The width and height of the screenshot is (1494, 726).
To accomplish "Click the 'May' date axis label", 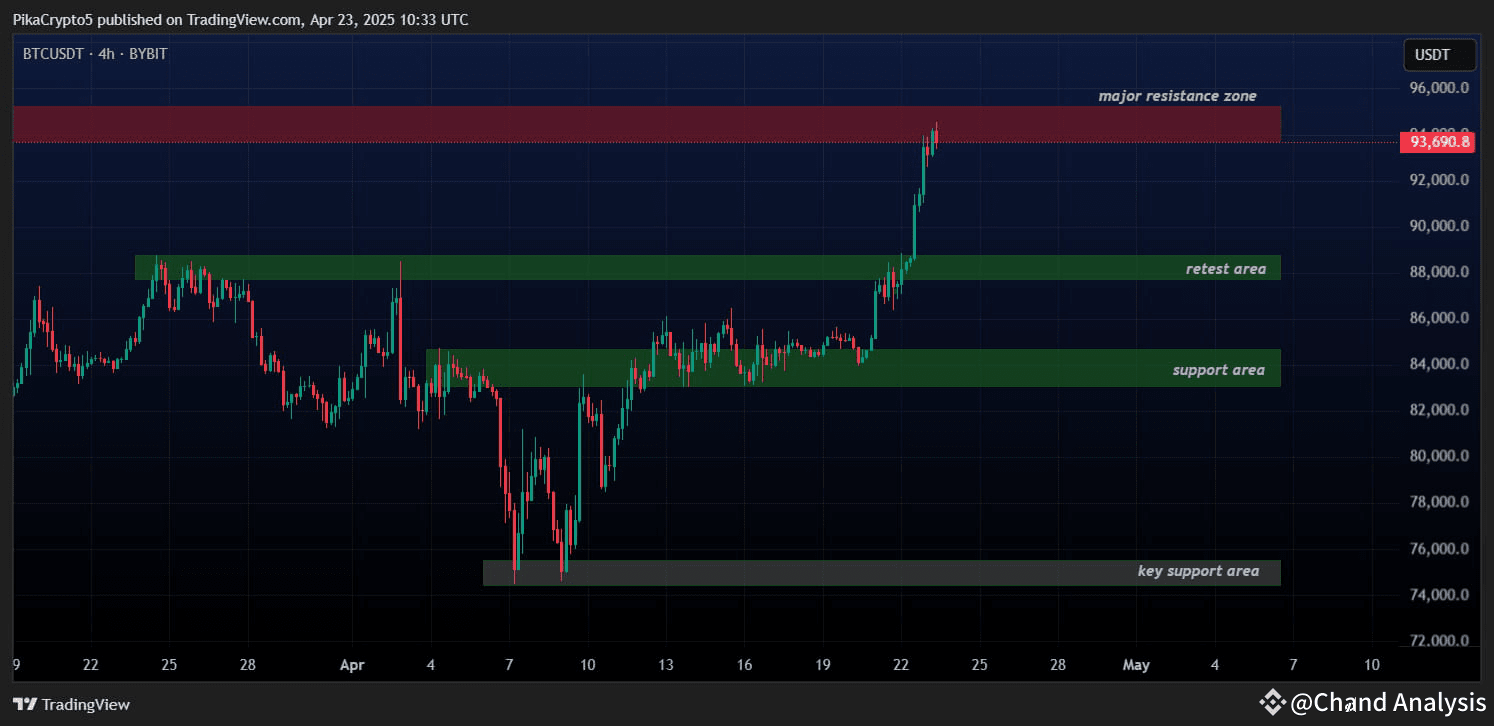I will 1136,665.
